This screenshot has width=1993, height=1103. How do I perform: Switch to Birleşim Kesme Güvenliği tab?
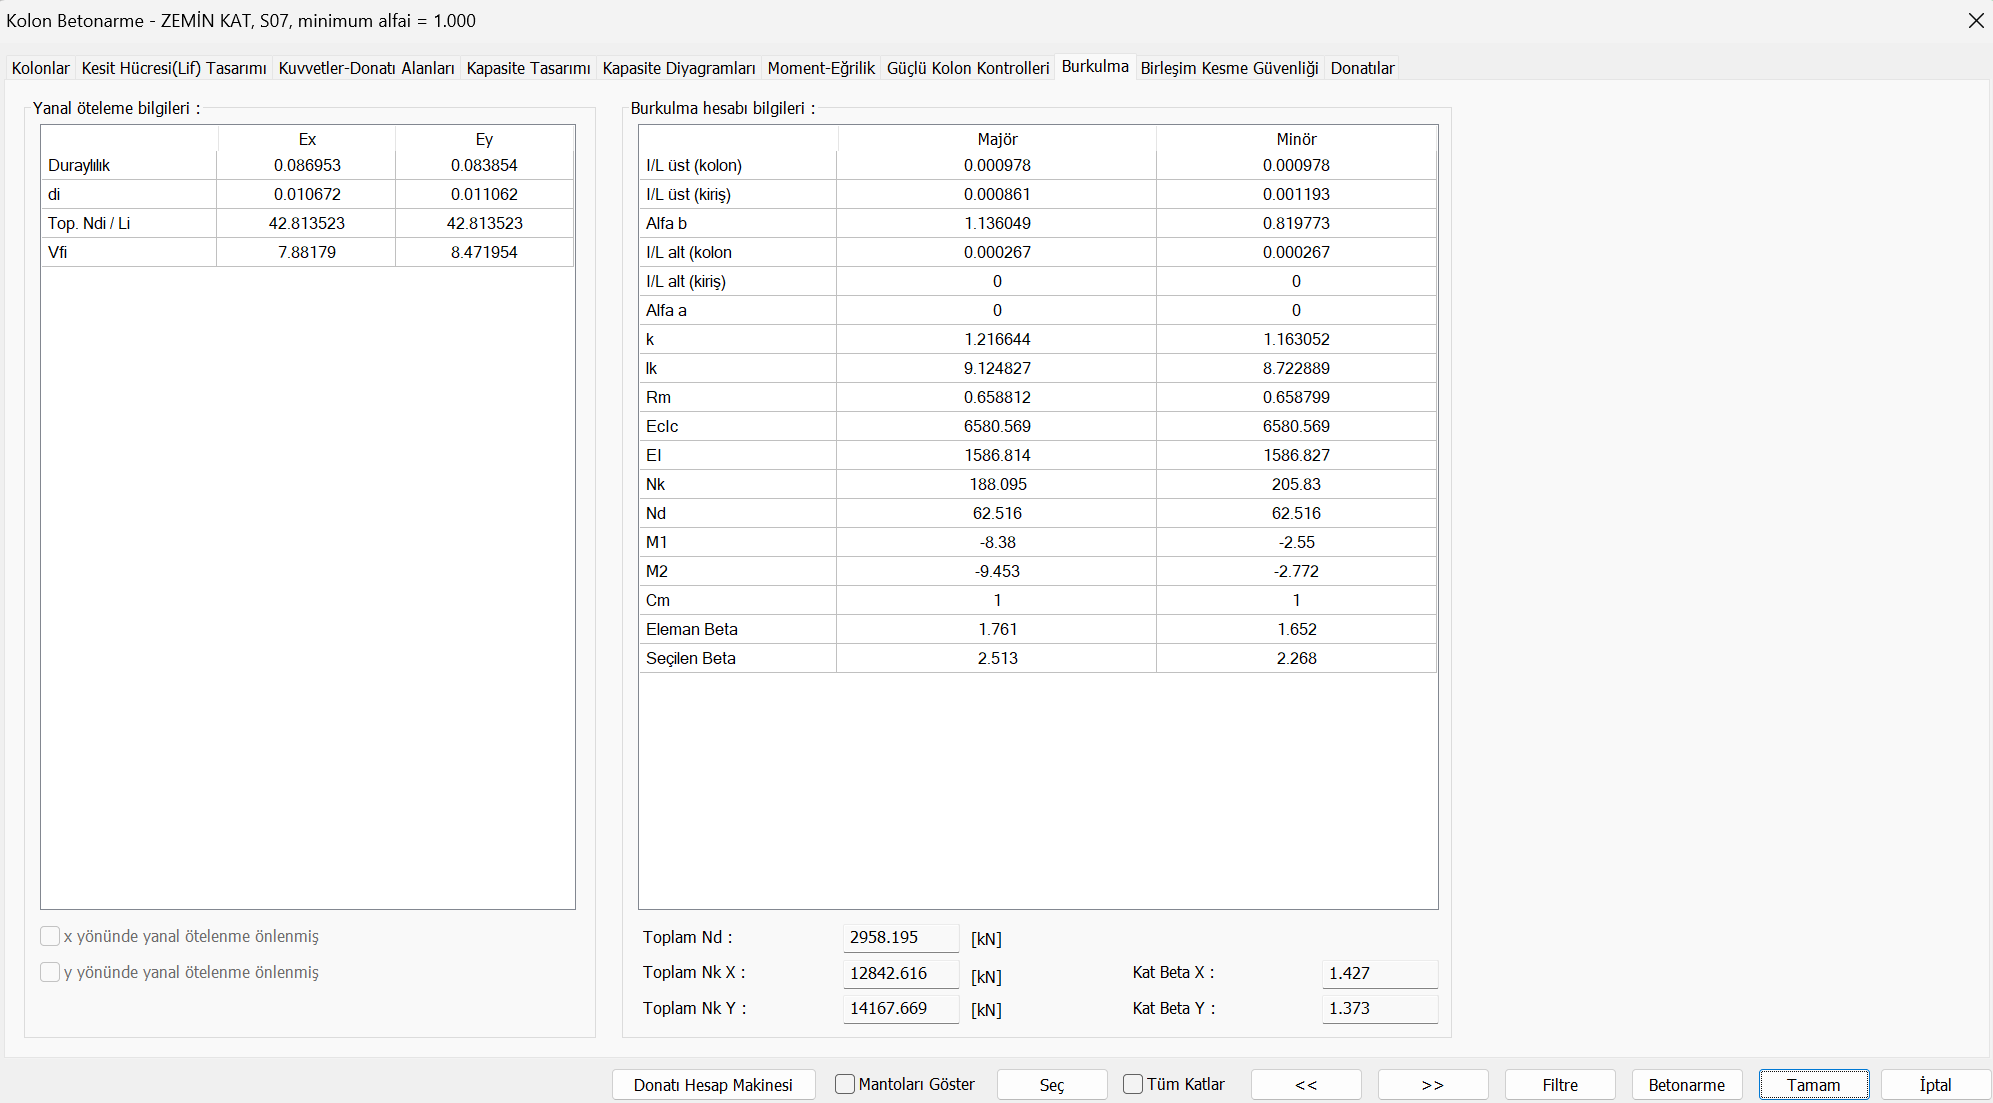click(1229, 68)
